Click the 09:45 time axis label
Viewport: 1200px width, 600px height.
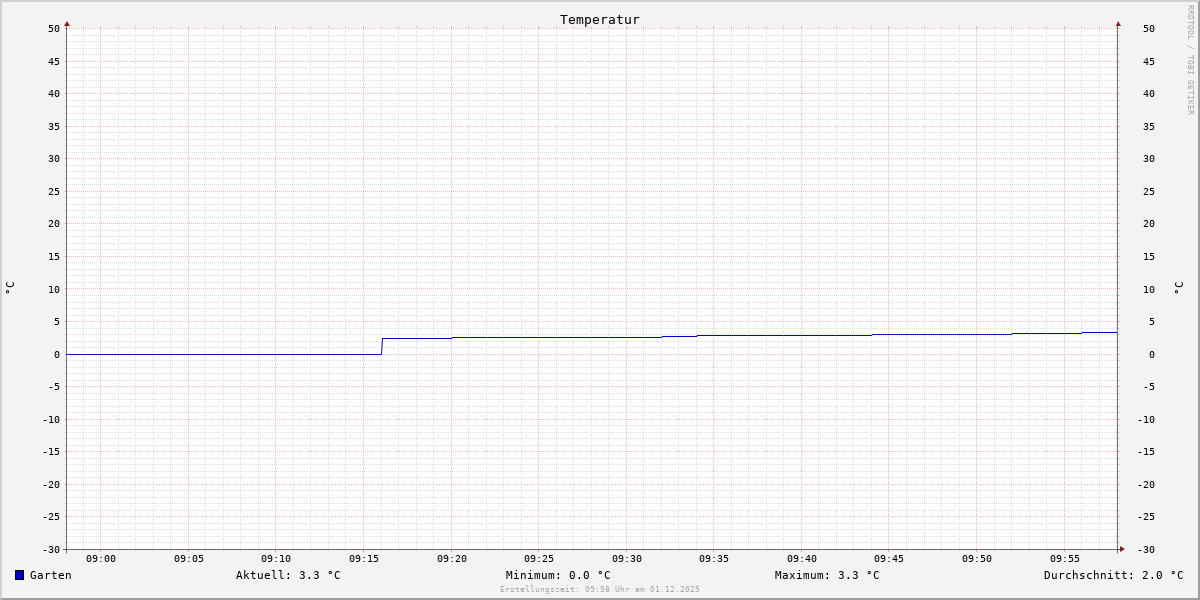889,559
